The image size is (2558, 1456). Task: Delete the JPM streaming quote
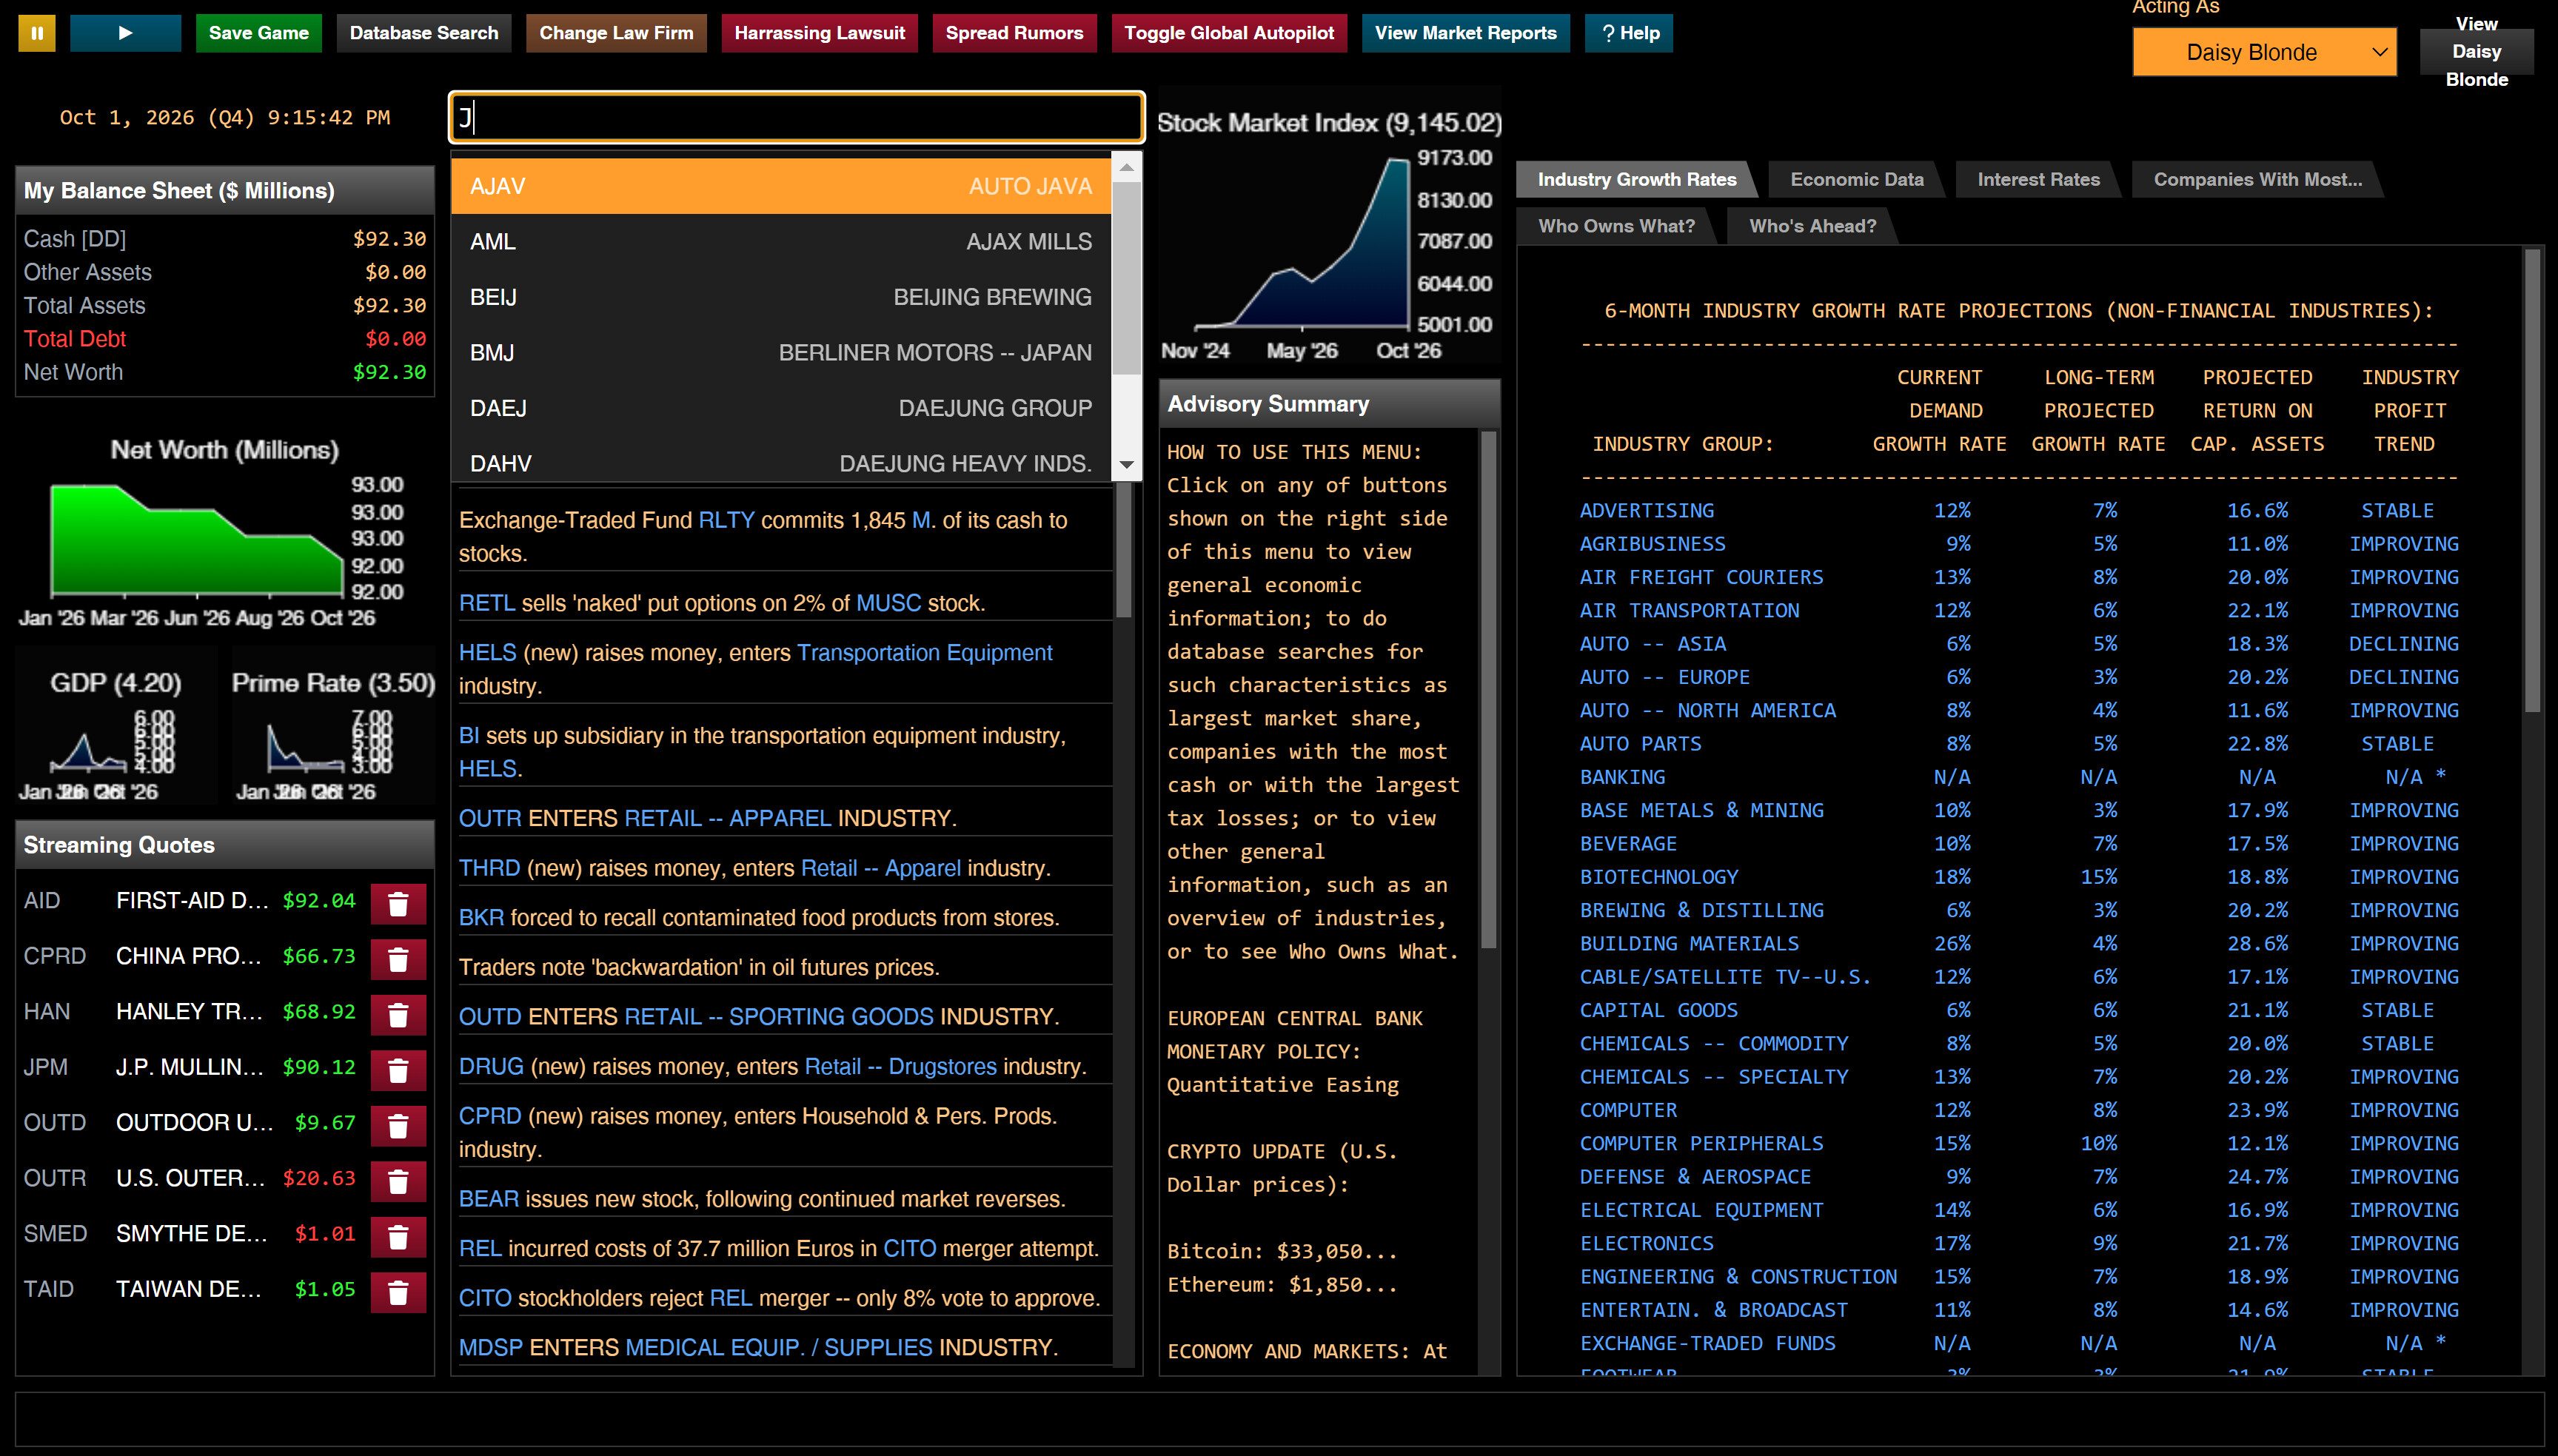398,1070
